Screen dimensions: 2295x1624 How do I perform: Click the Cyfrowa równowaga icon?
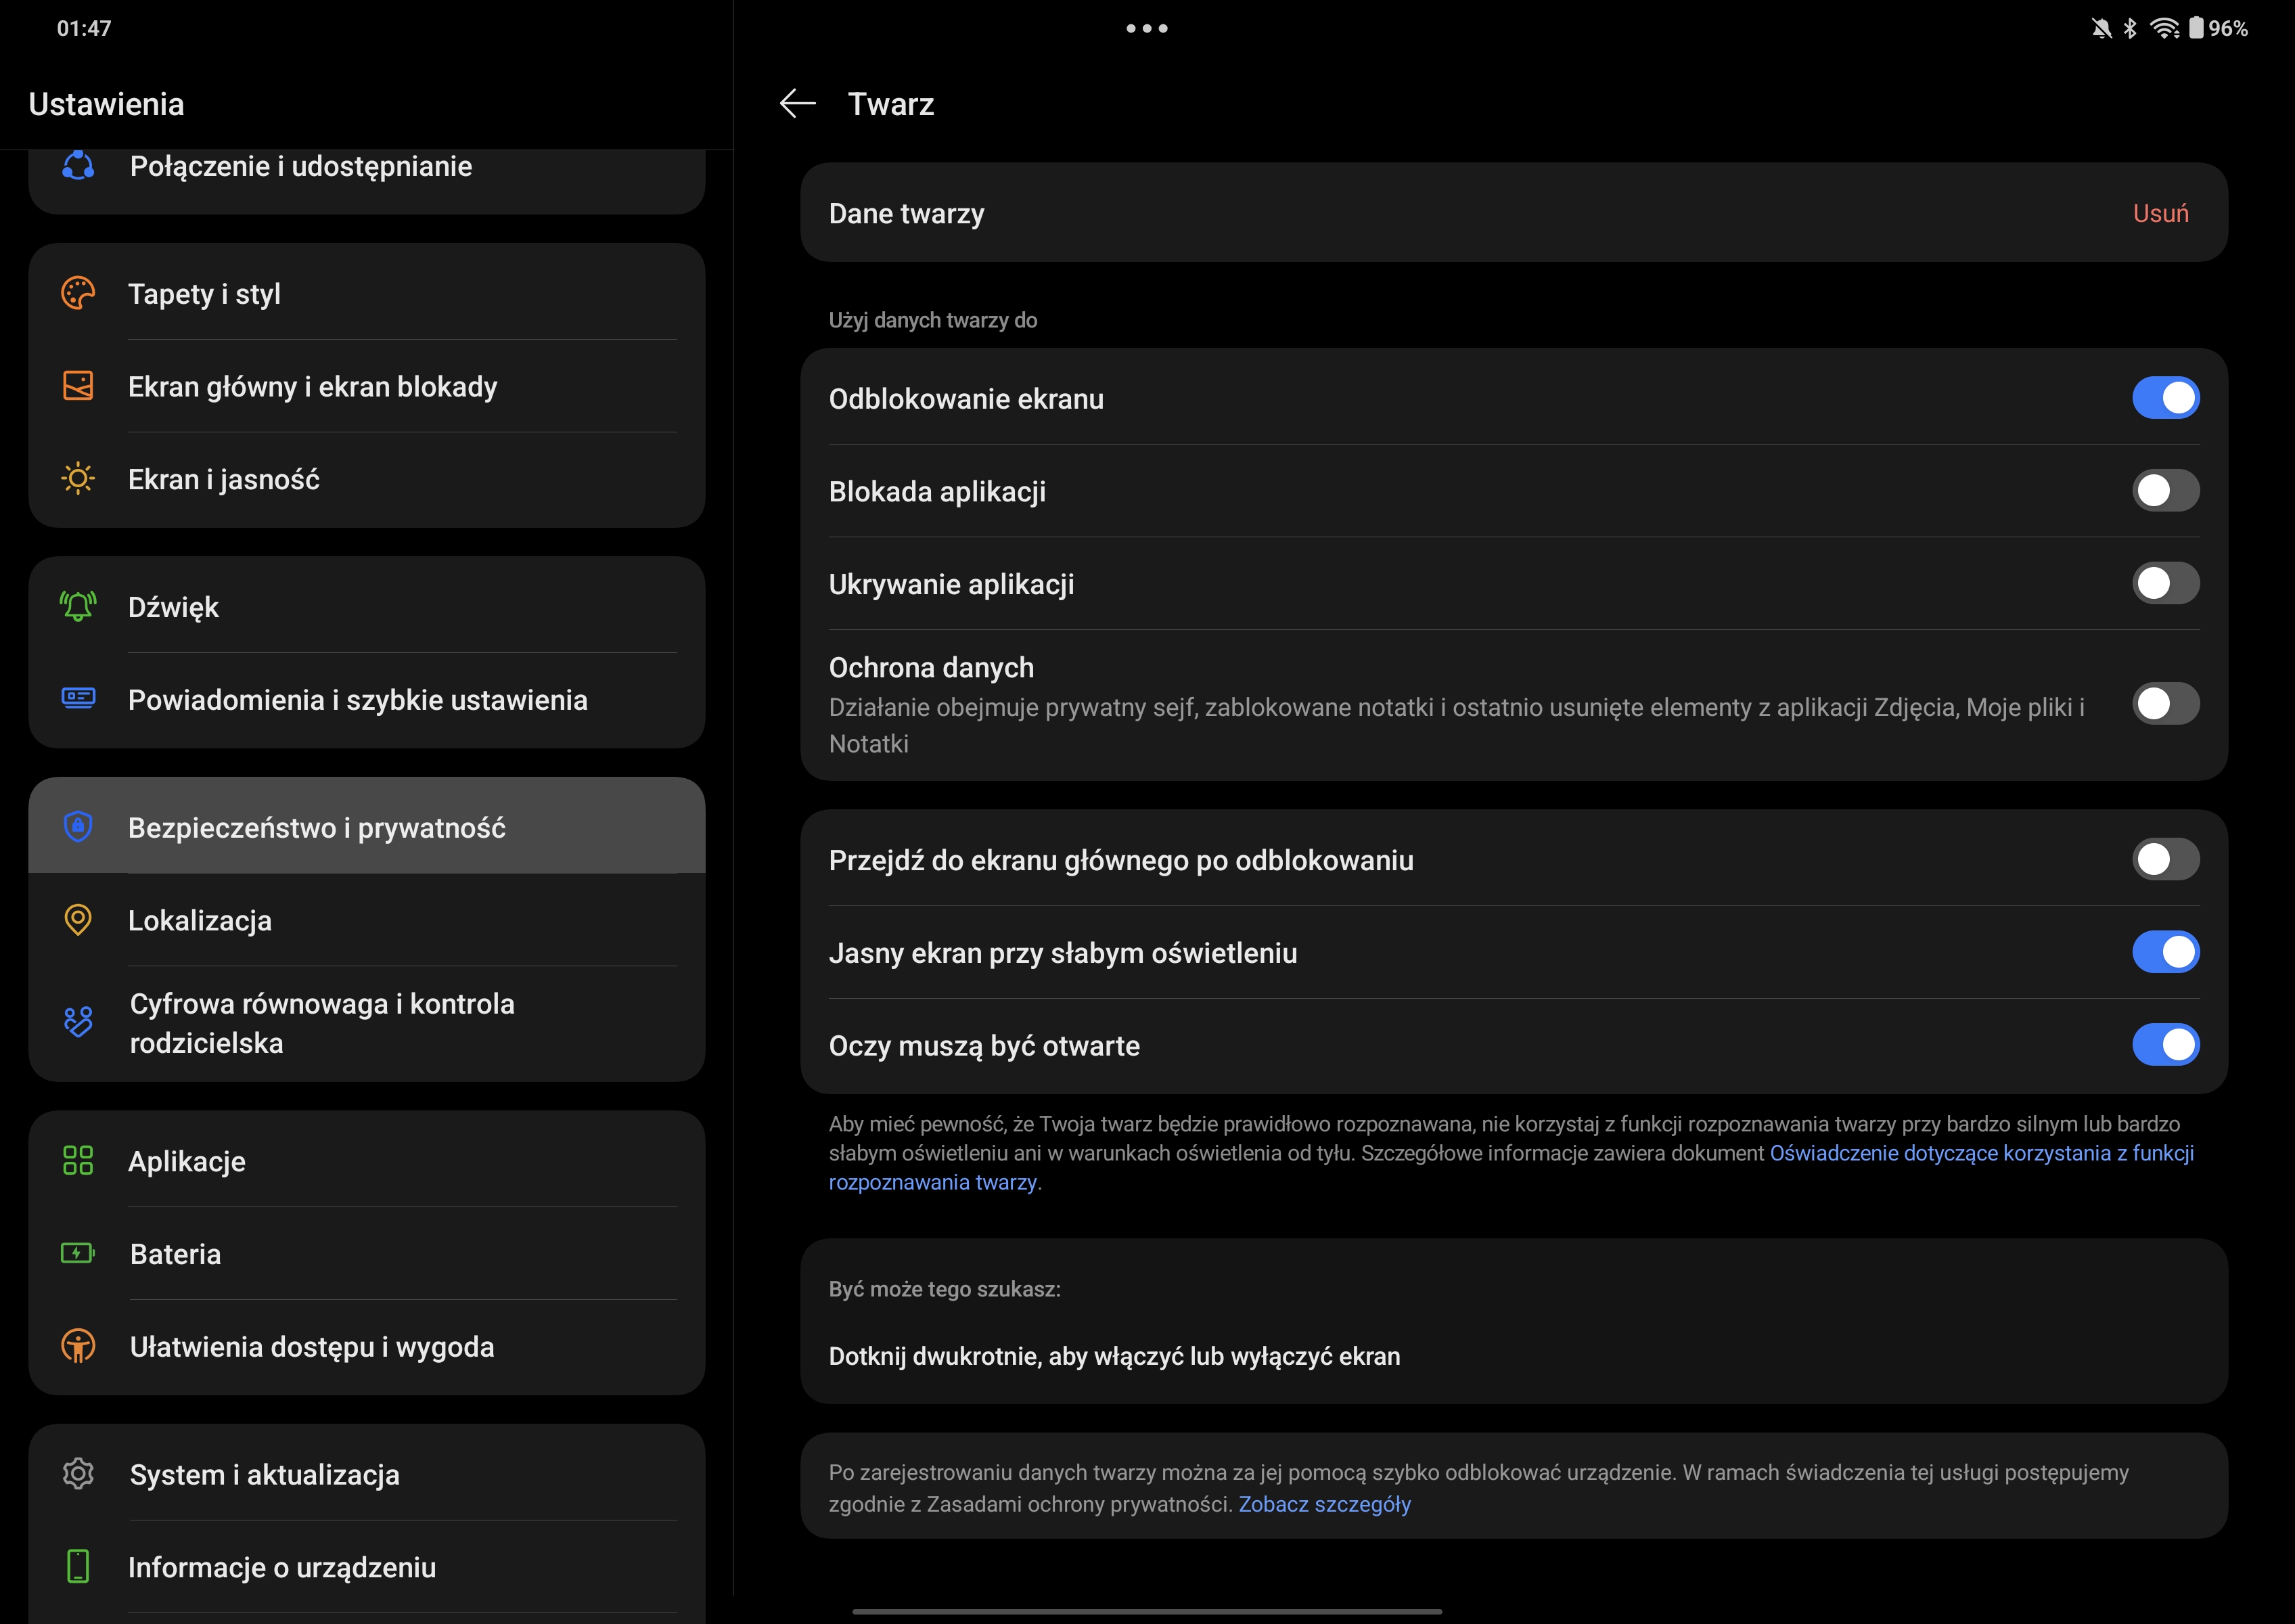pos(78,1022)
